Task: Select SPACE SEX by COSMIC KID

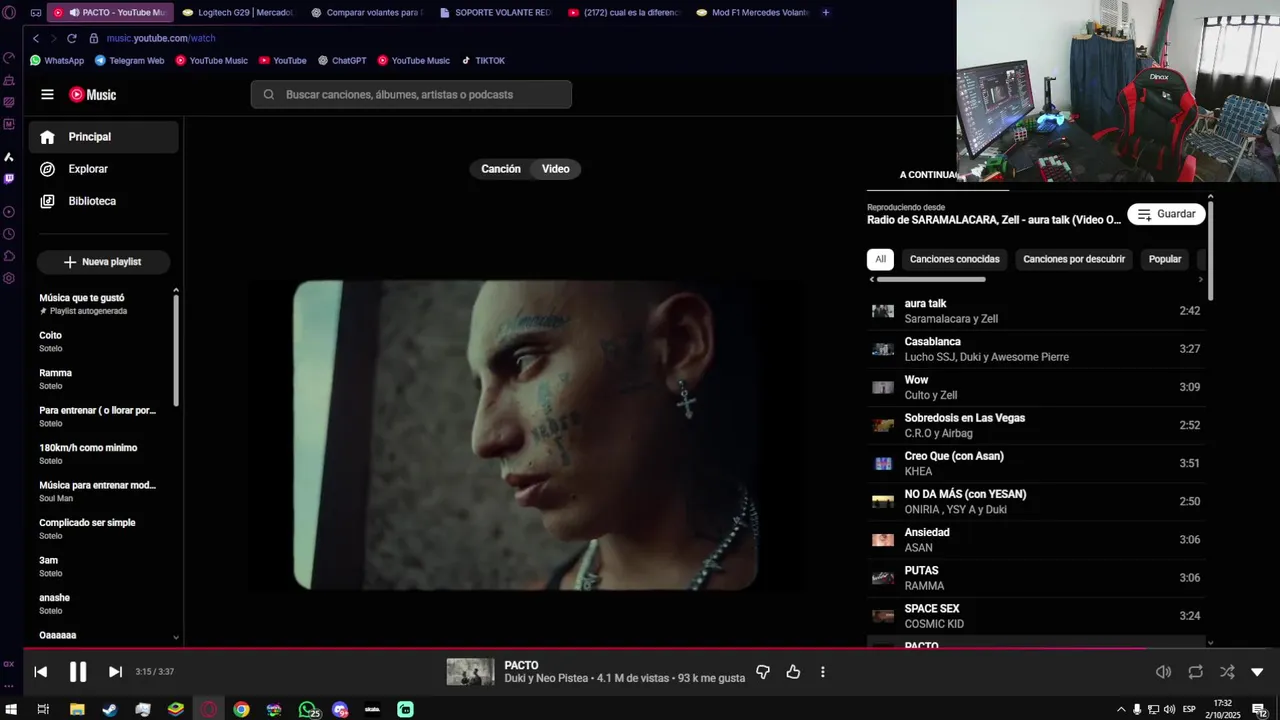Action: (1035, 616)
